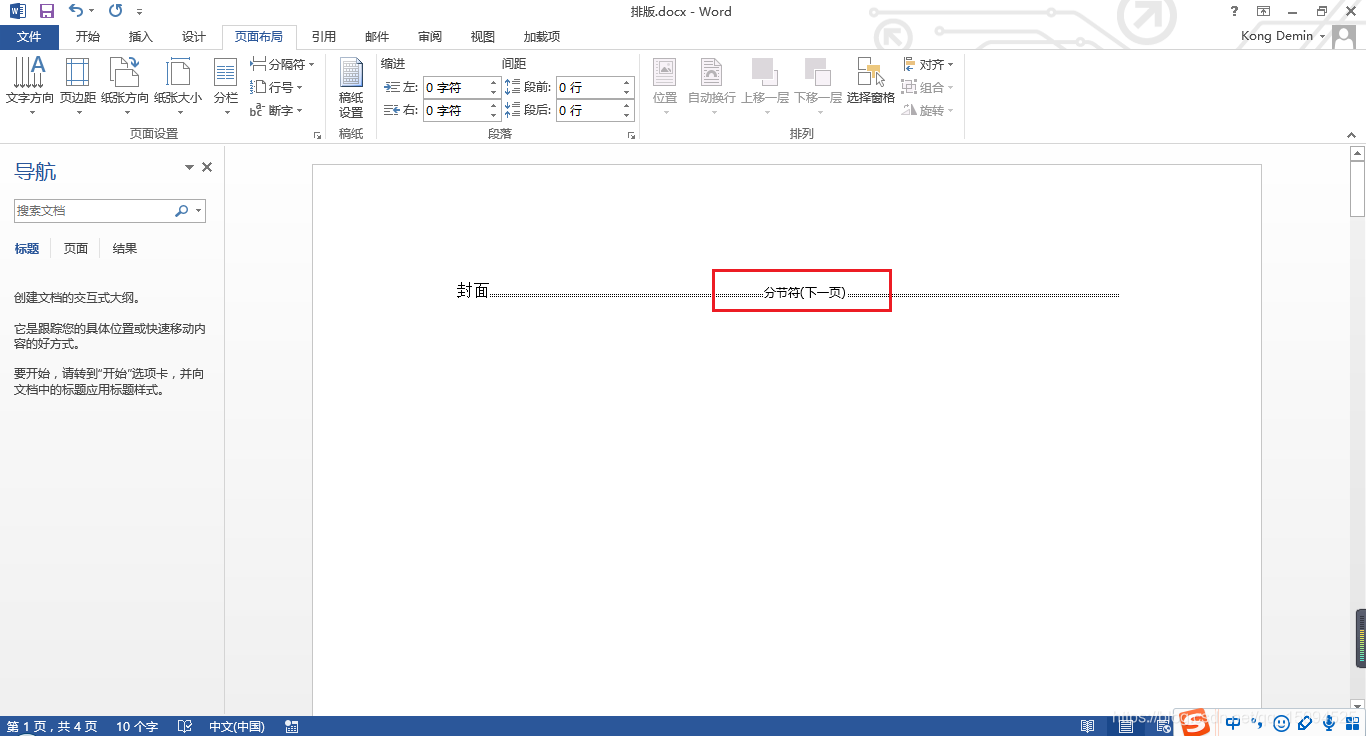
Task: Open Kong Demin account menu
Action: (x=1284, y=36)
